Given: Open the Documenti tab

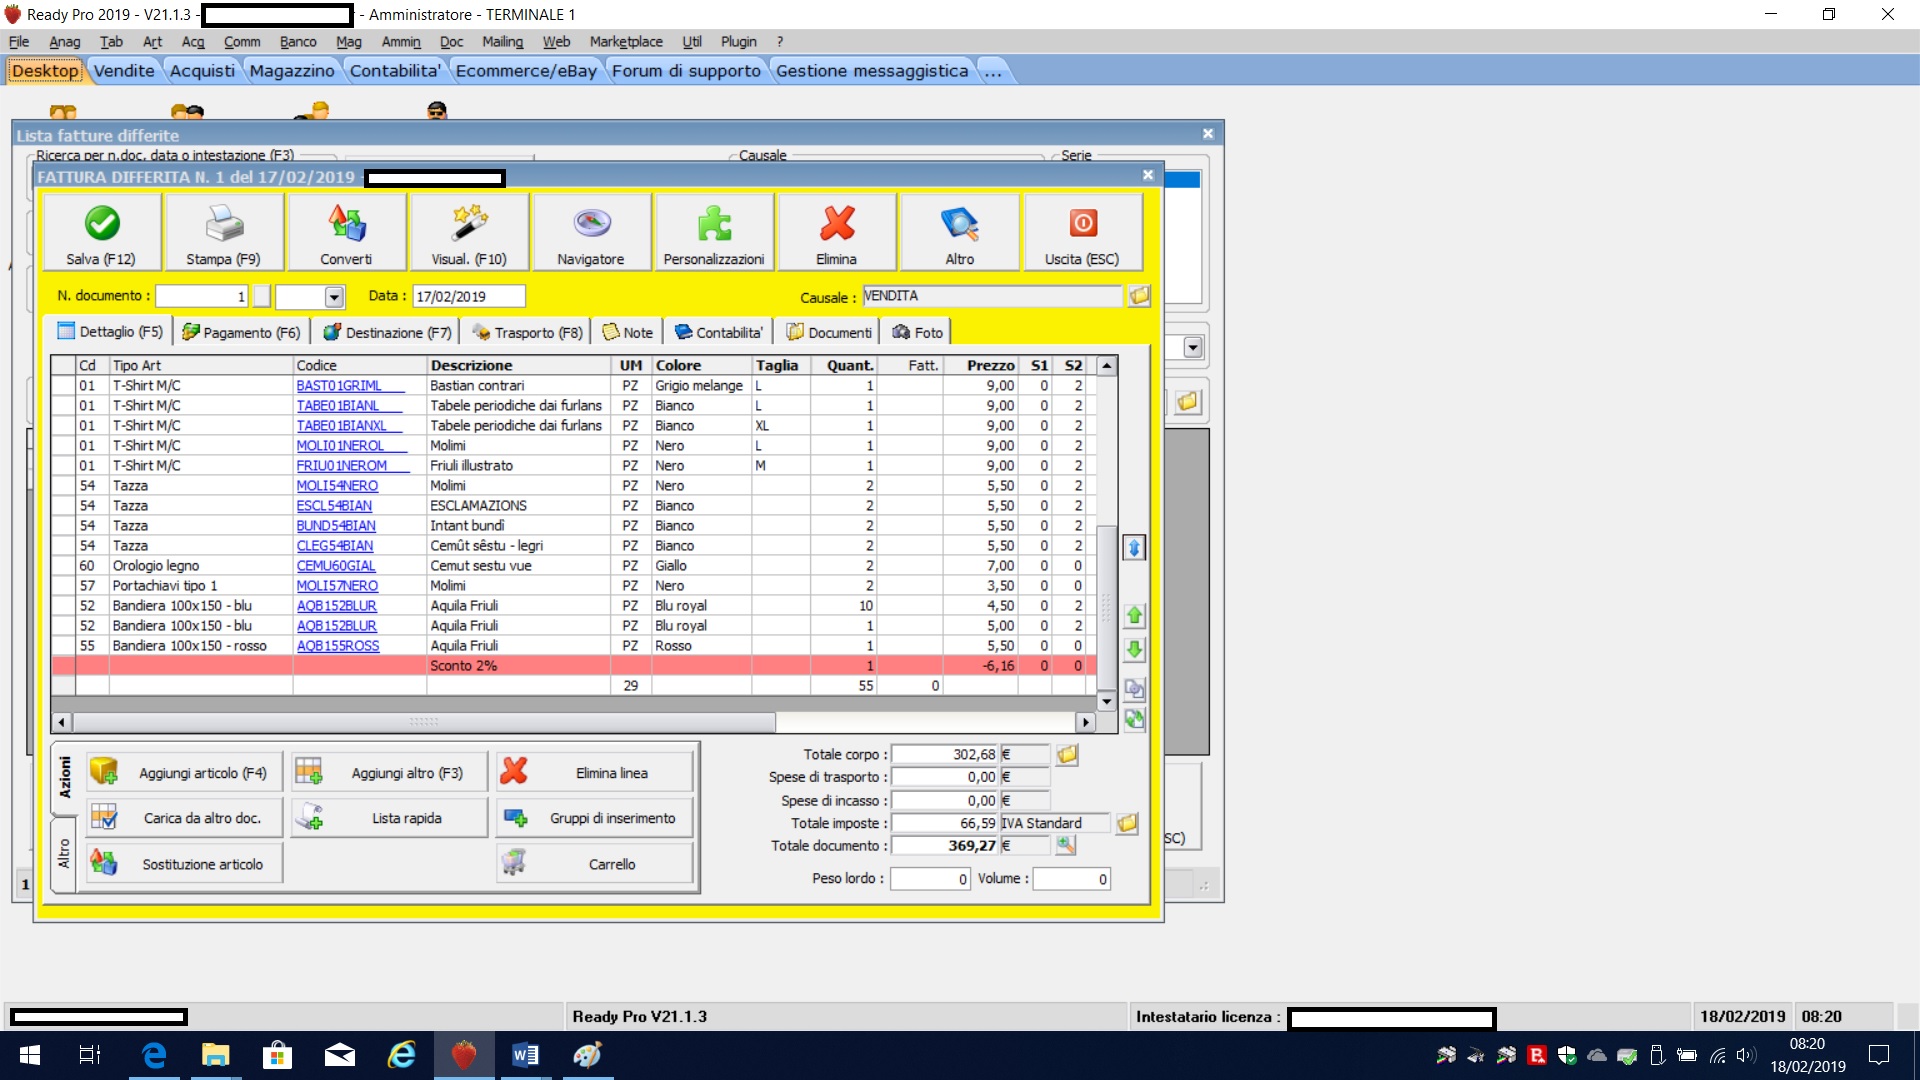Looking at the screenshot, I should (x=829, y=332).
